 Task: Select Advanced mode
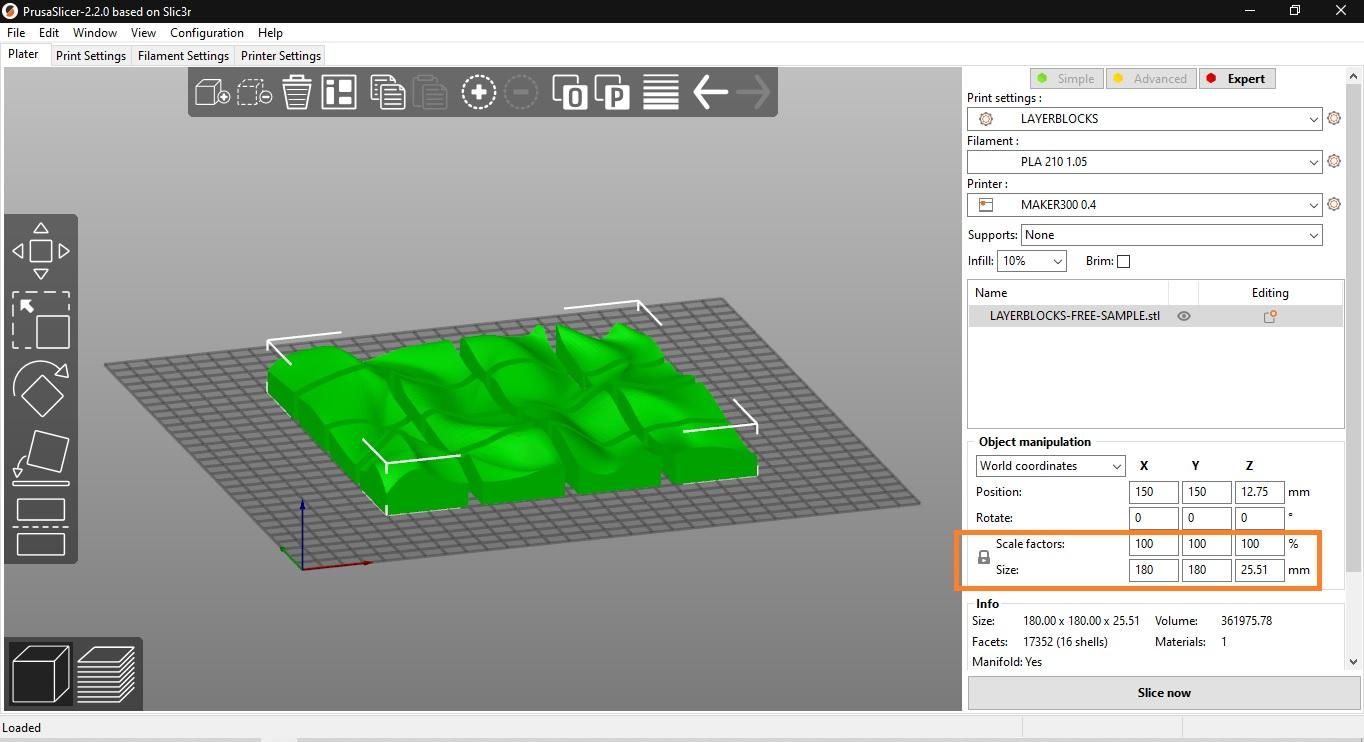coord(1150,79)
